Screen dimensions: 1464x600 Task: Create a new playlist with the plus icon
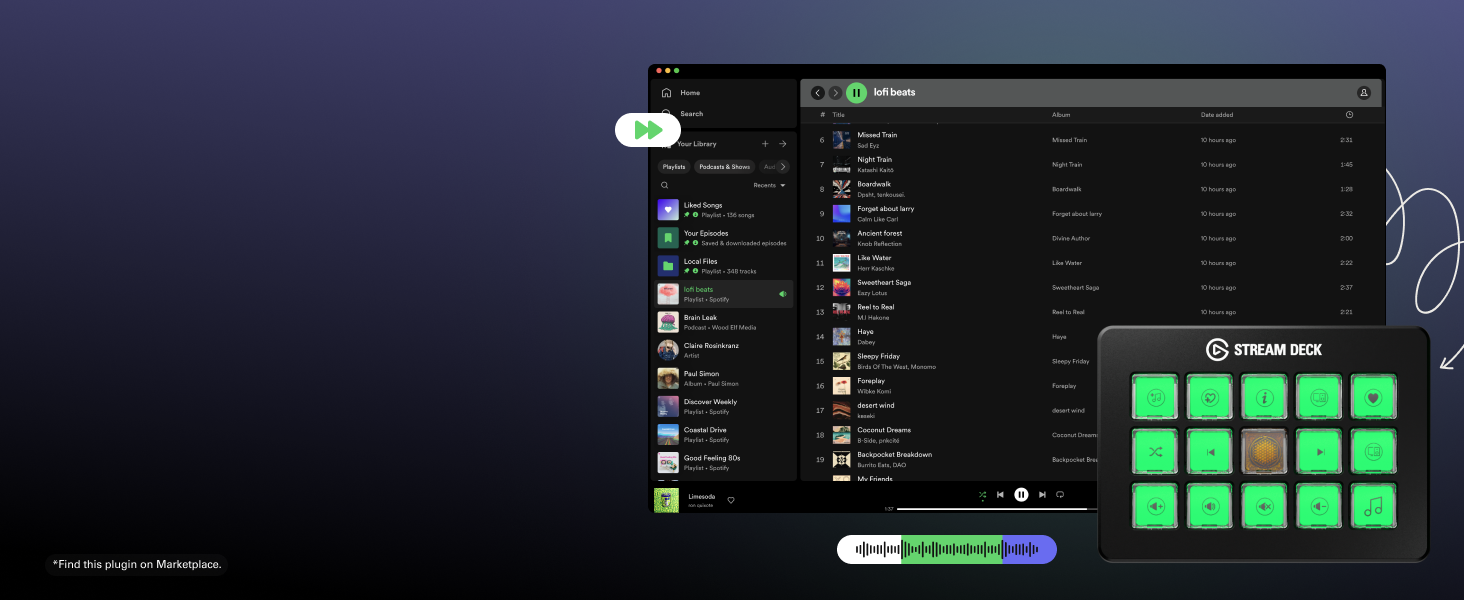(x=765, y=144)
